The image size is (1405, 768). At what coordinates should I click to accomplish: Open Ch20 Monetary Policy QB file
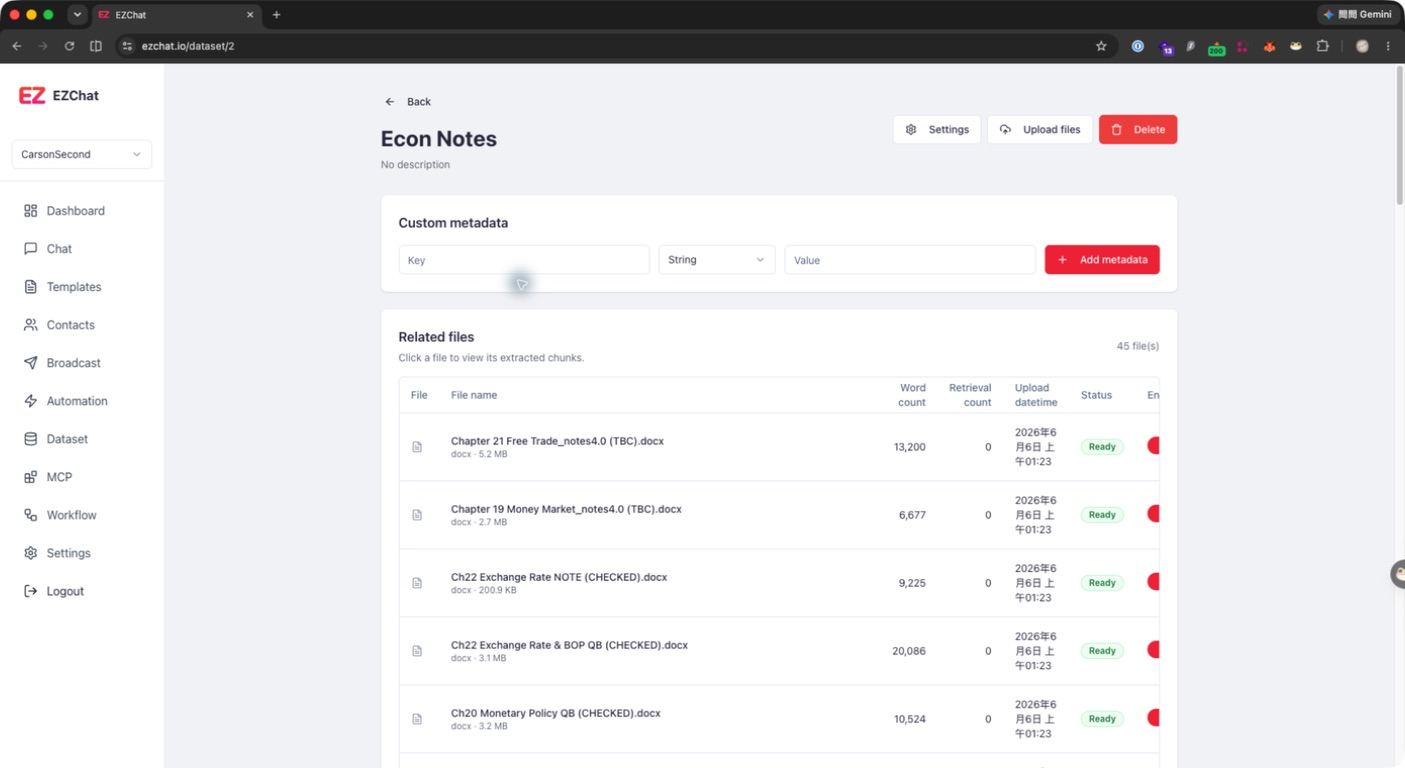pos(556,713)
